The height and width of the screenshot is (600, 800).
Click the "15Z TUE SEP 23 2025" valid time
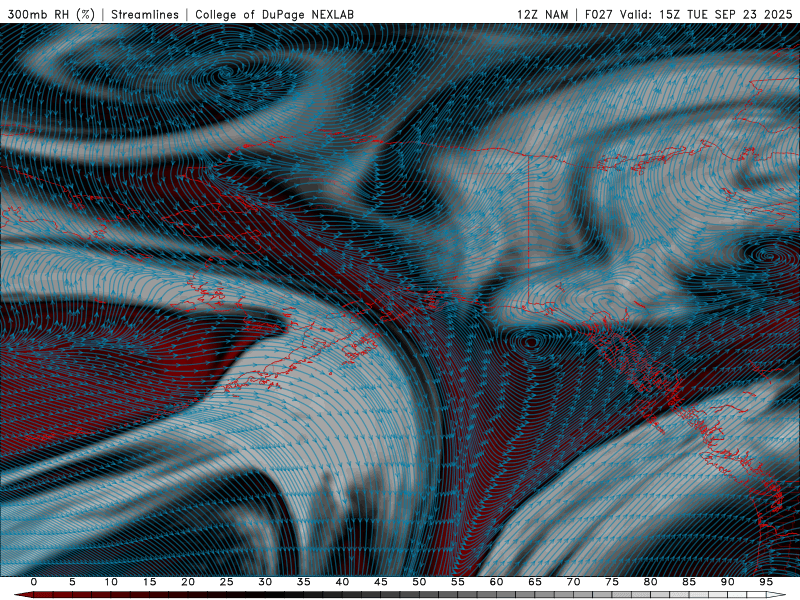[x=725, y=14]
